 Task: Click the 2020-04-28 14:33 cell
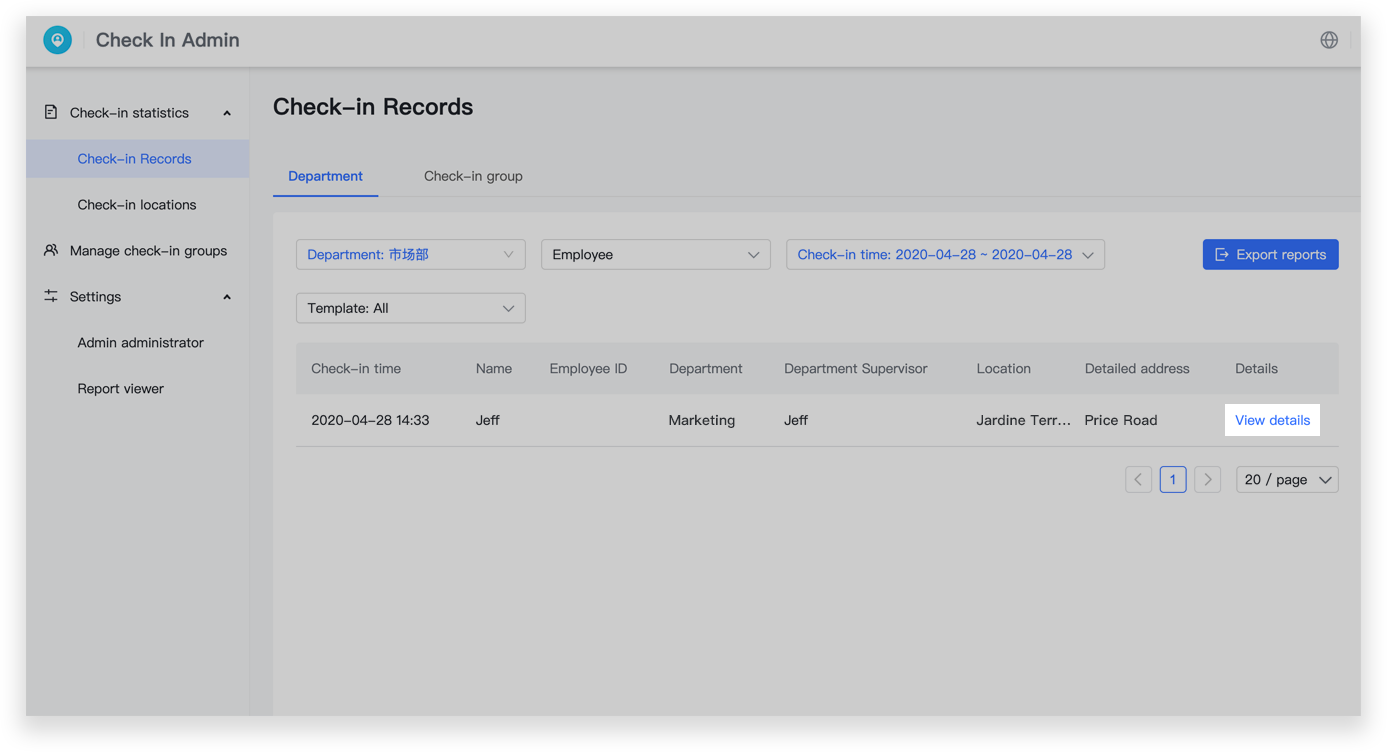coord(370,420)
